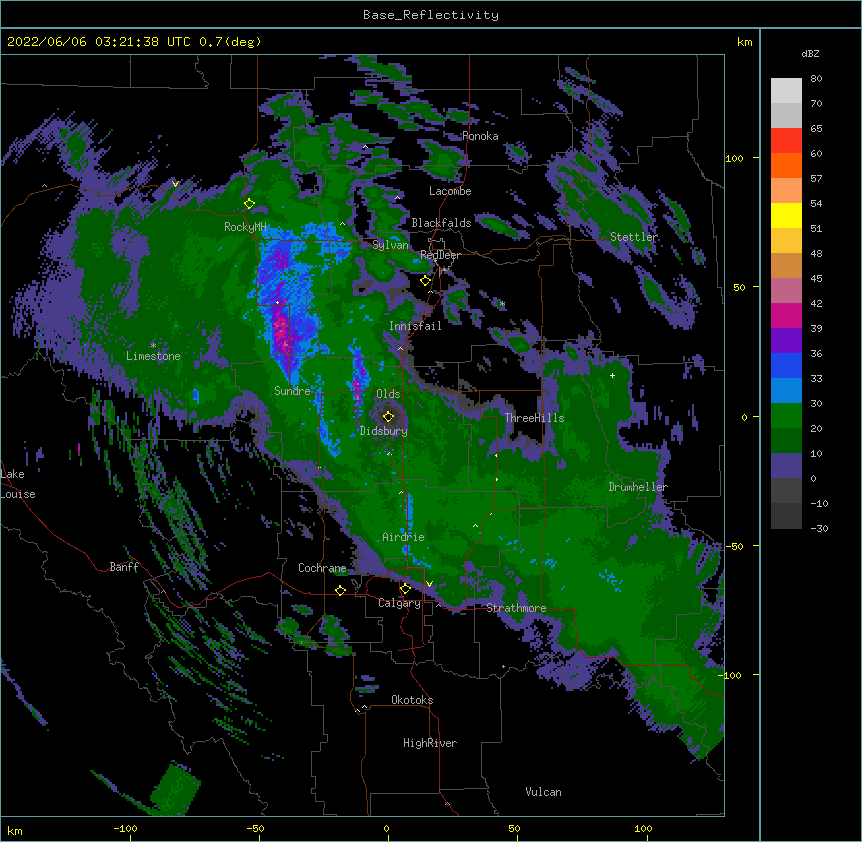Click the Lake Louise label
This screenshot has height=842, width=862.
pyautogui.click(x=16, y=484)
